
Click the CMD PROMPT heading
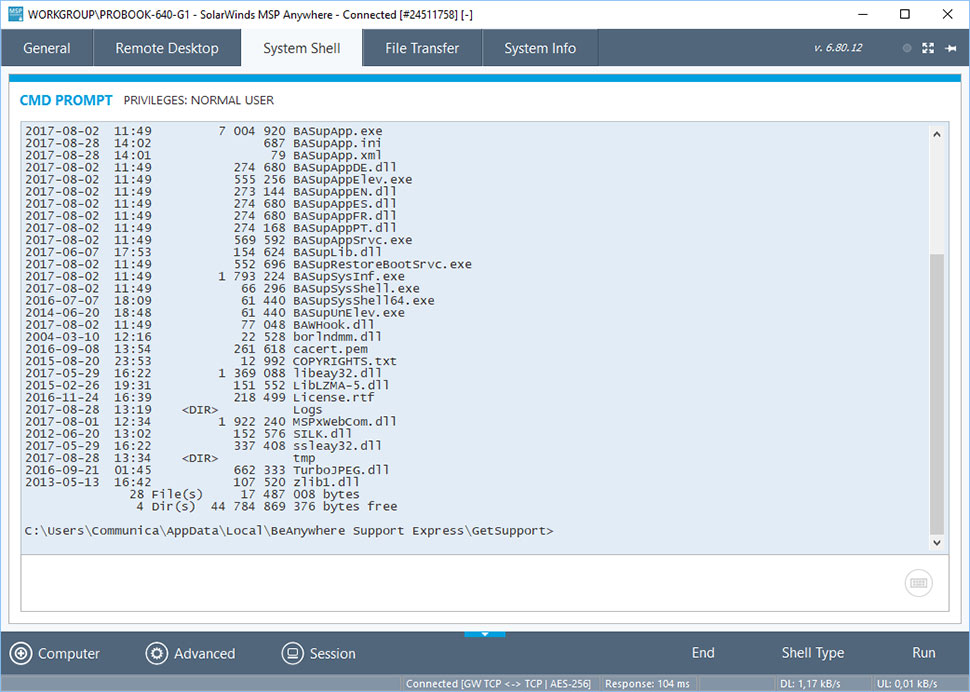point(66,100)
